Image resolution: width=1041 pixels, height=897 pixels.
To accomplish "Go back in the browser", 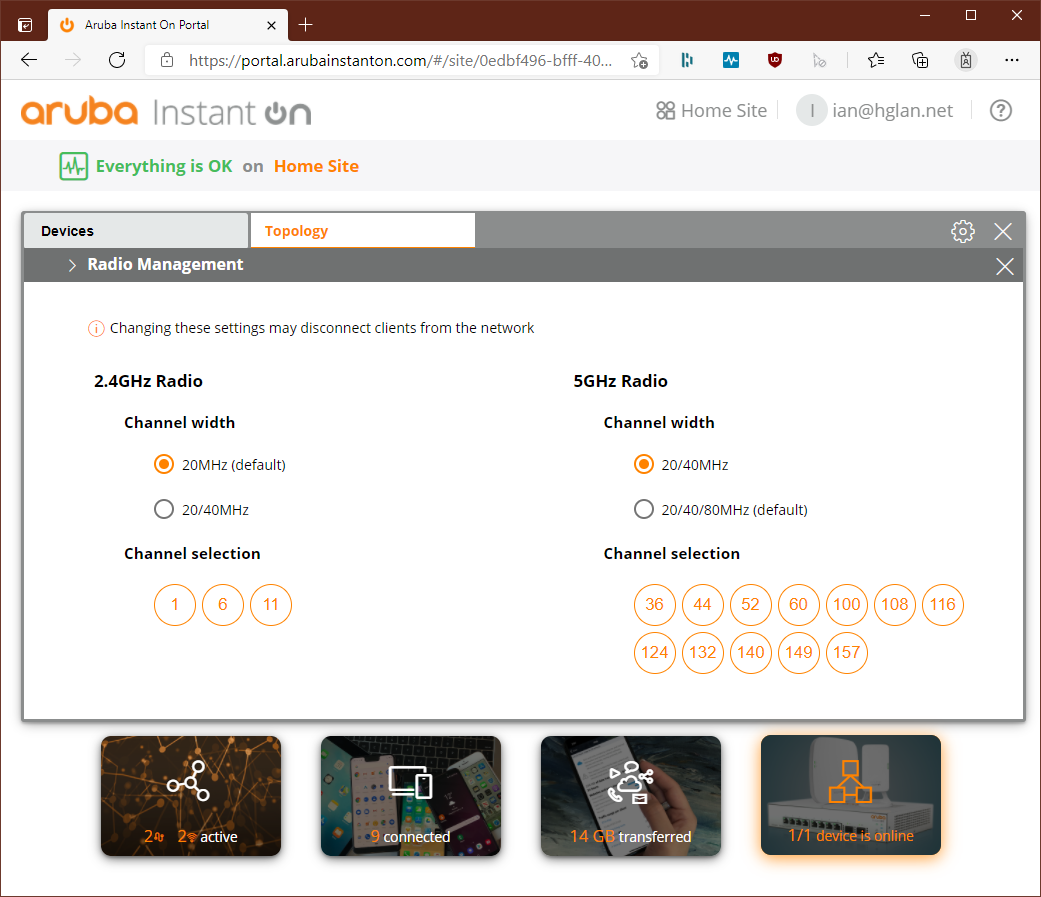I will [29, 60].
